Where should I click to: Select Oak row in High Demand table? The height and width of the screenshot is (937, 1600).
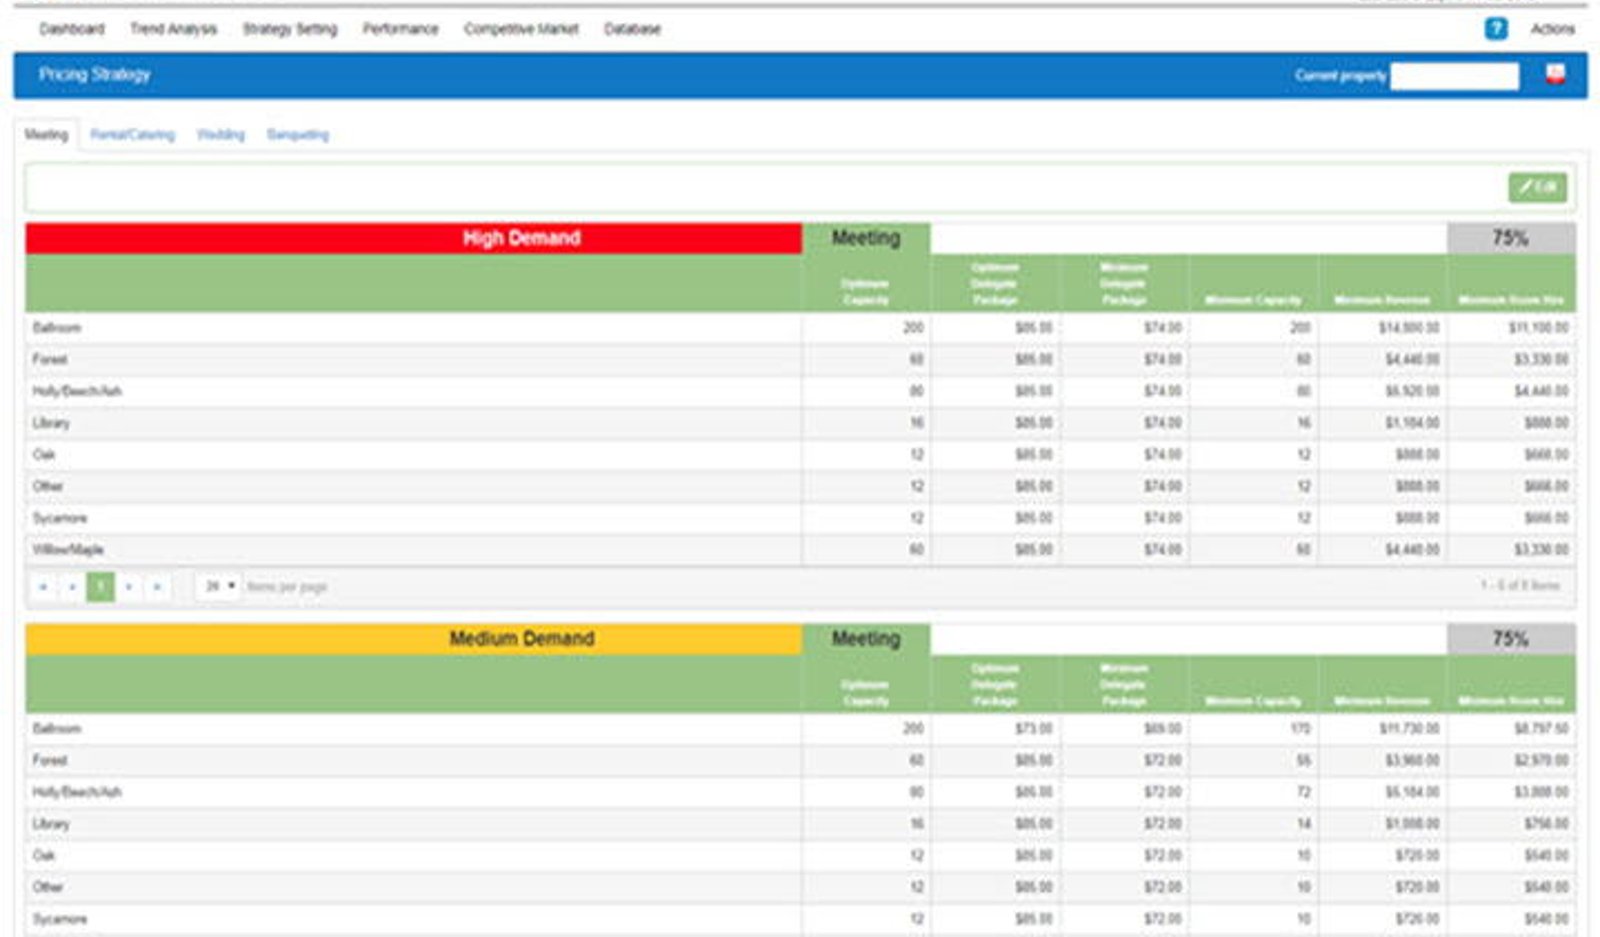[800, 455]
